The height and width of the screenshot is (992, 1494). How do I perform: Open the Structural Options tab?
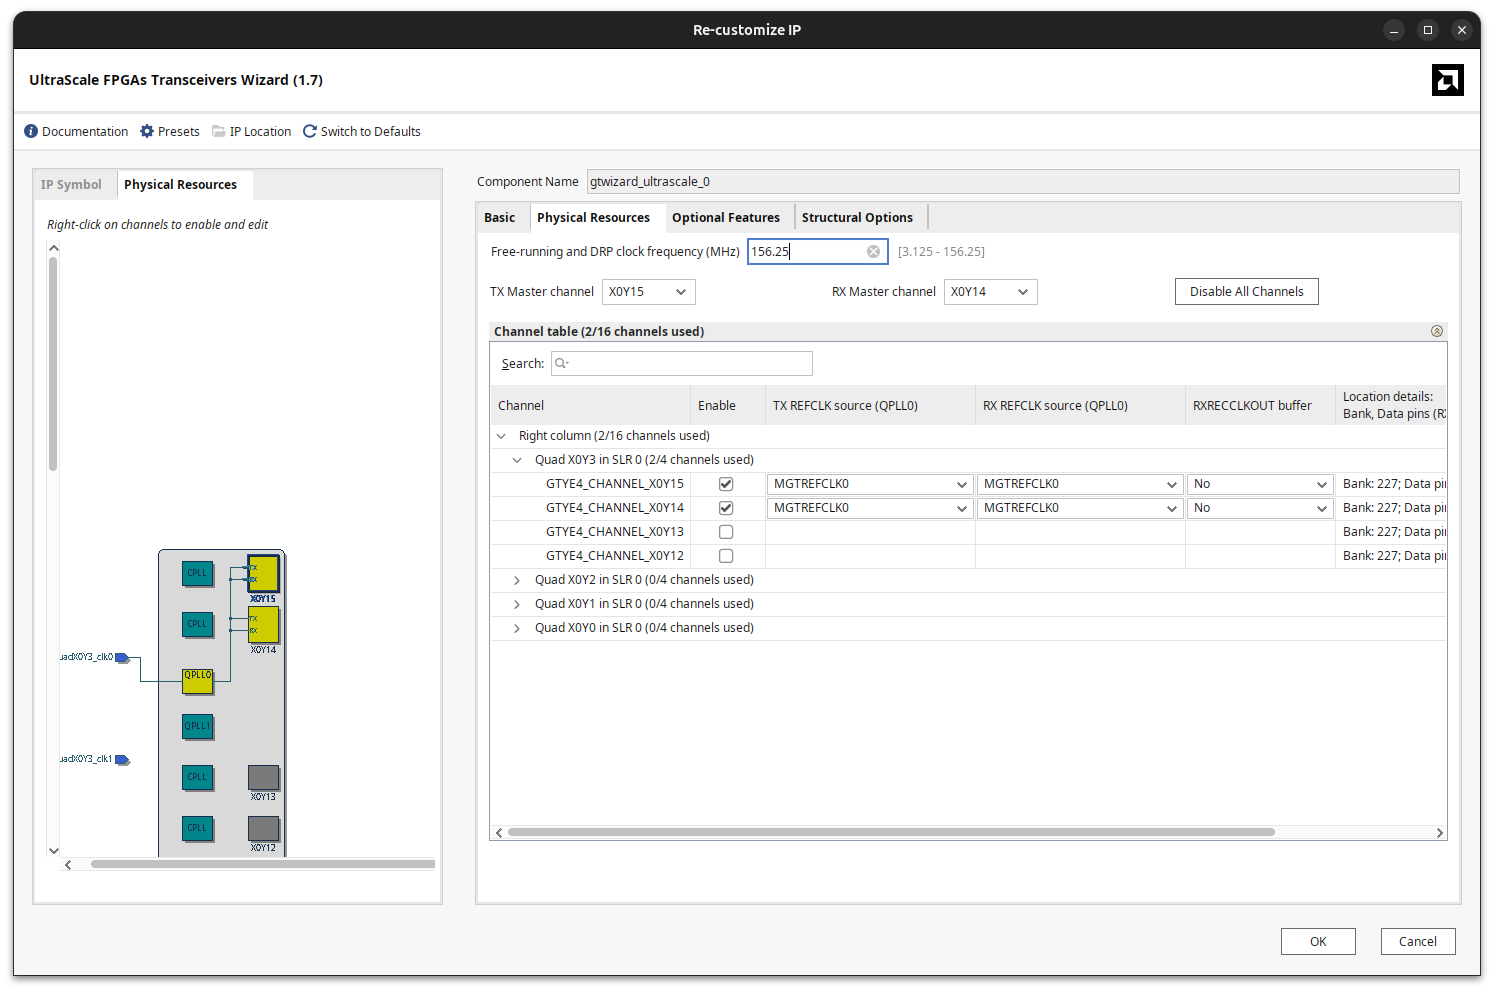(x=858, y=217)
